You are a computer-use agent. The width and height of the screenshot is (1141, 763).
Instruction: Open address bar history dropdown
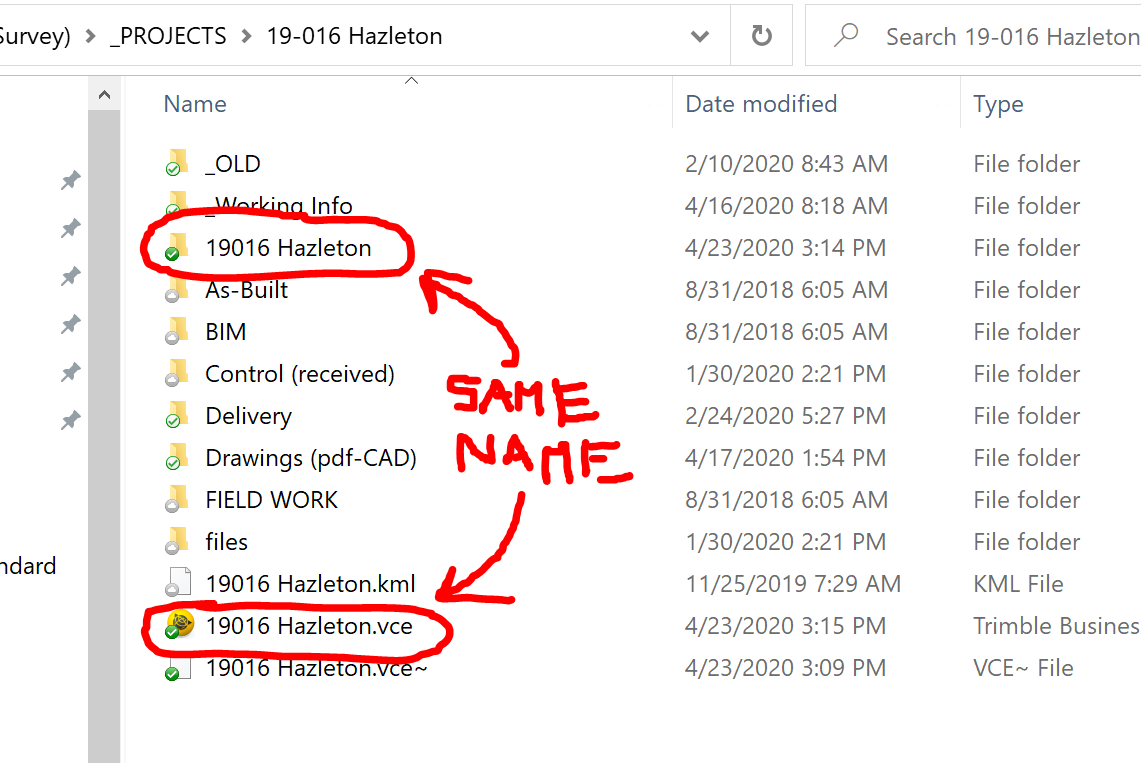coord(700,37)
